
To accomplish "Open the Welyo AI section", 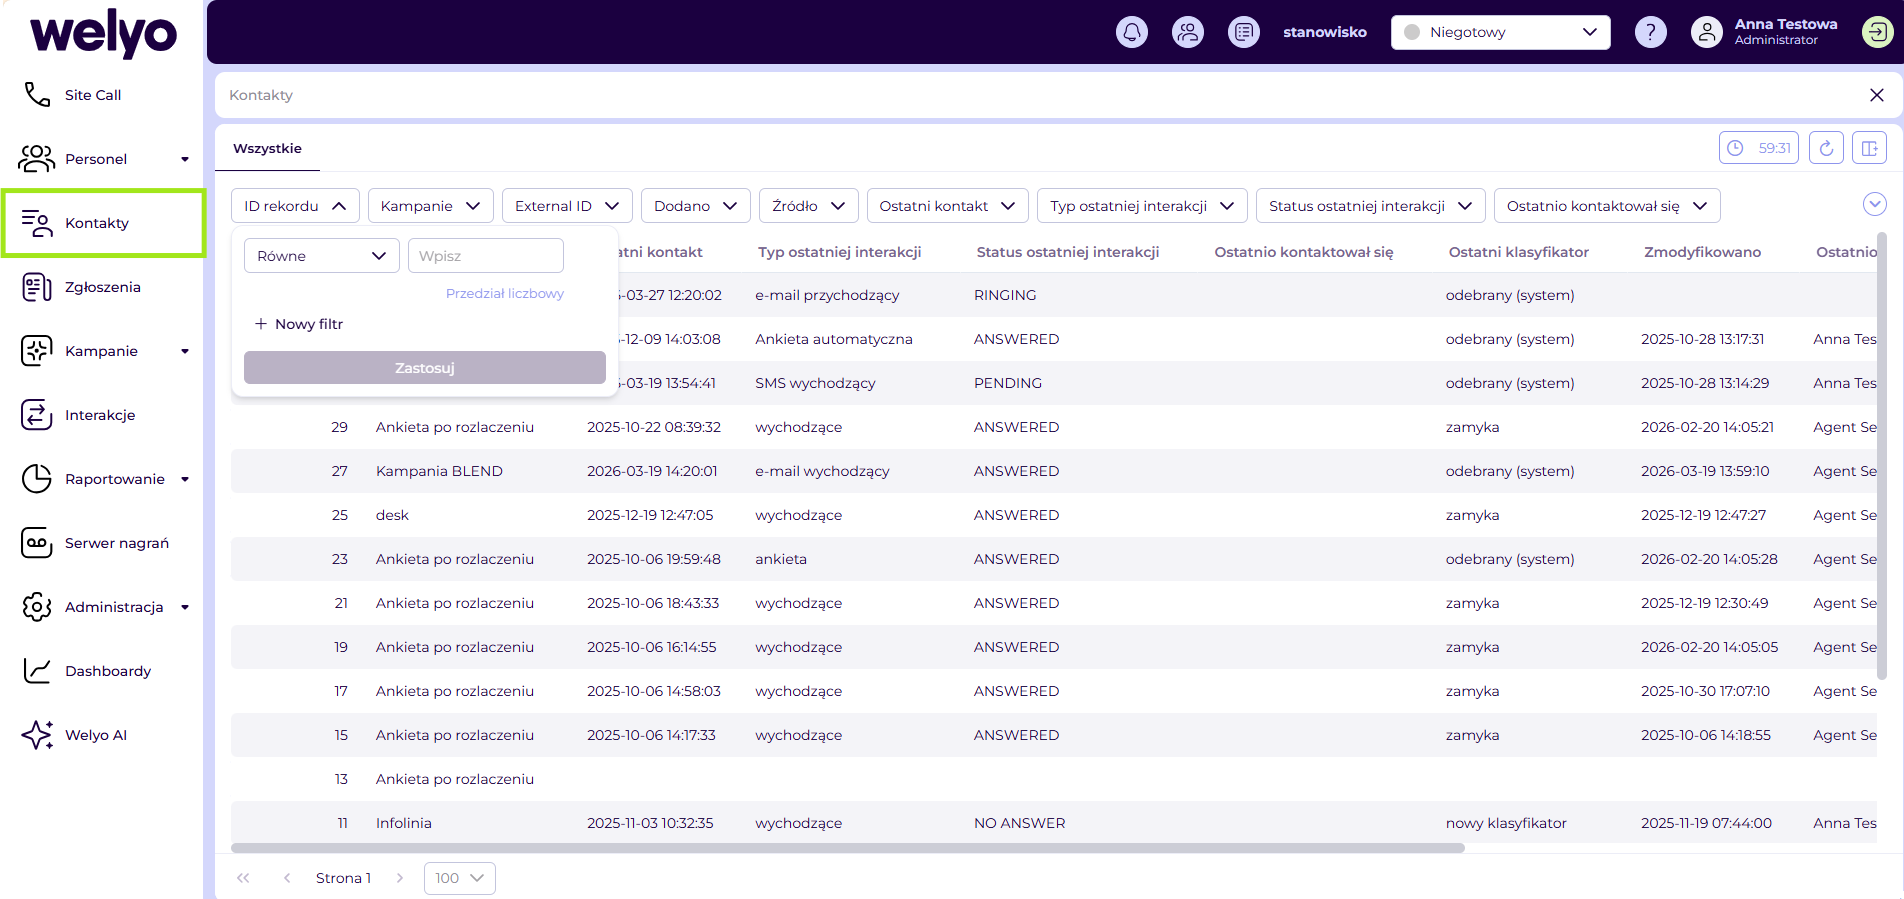I will (x=96, y=735).
